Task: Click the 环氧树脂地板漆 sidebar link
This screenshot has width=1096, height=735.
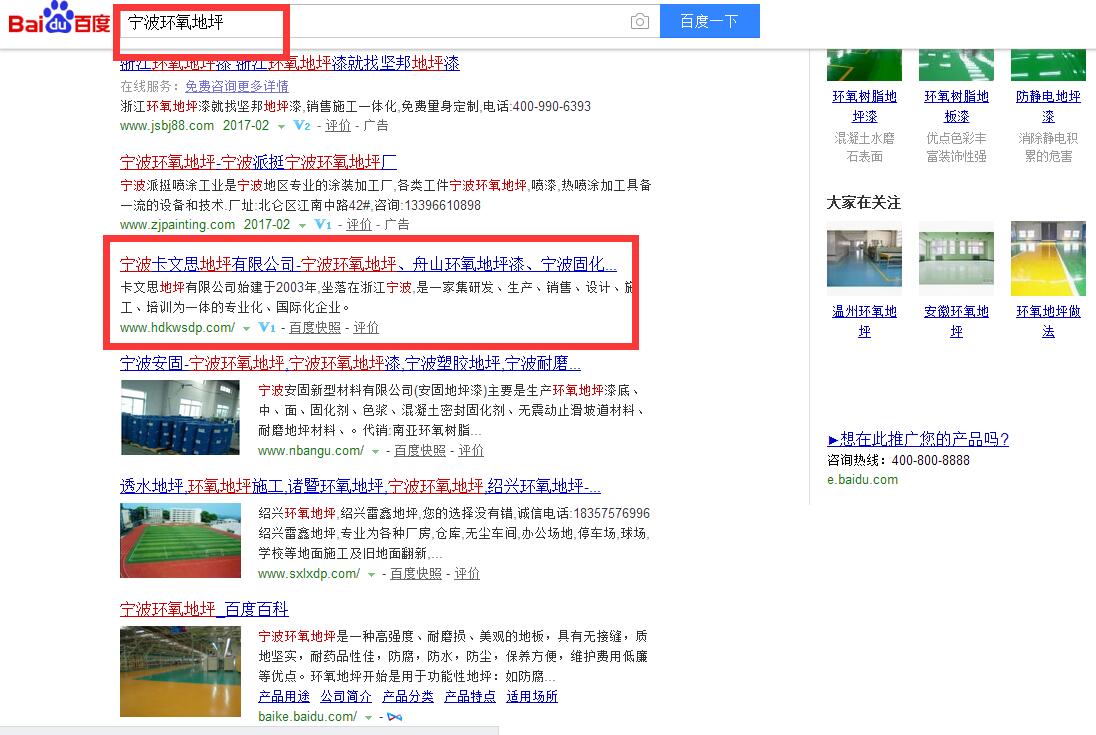Action: point(956,106)
